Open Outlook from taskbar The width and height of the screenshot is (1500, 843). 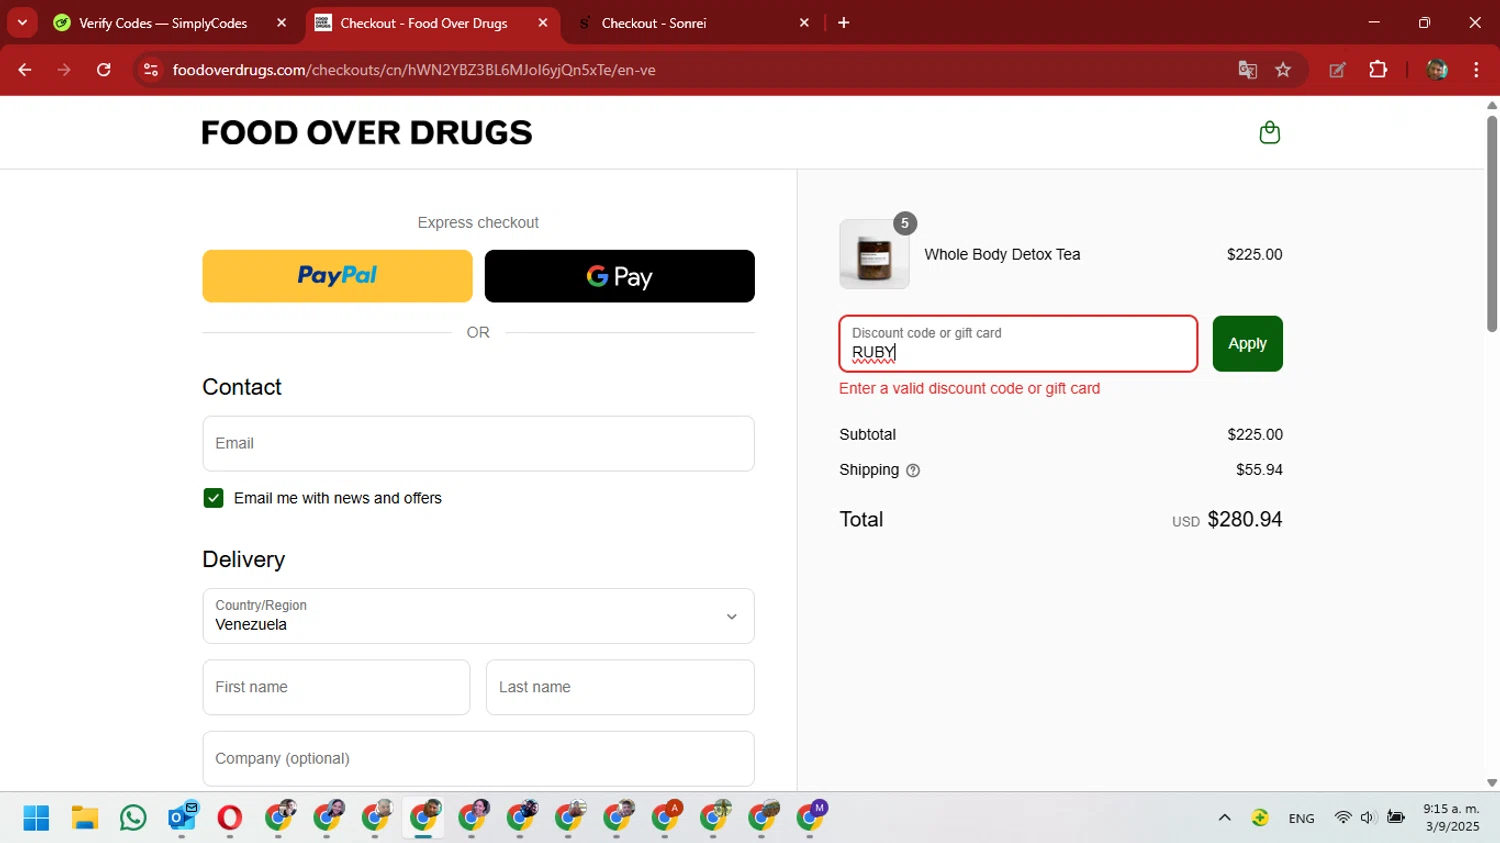(182, 818)
